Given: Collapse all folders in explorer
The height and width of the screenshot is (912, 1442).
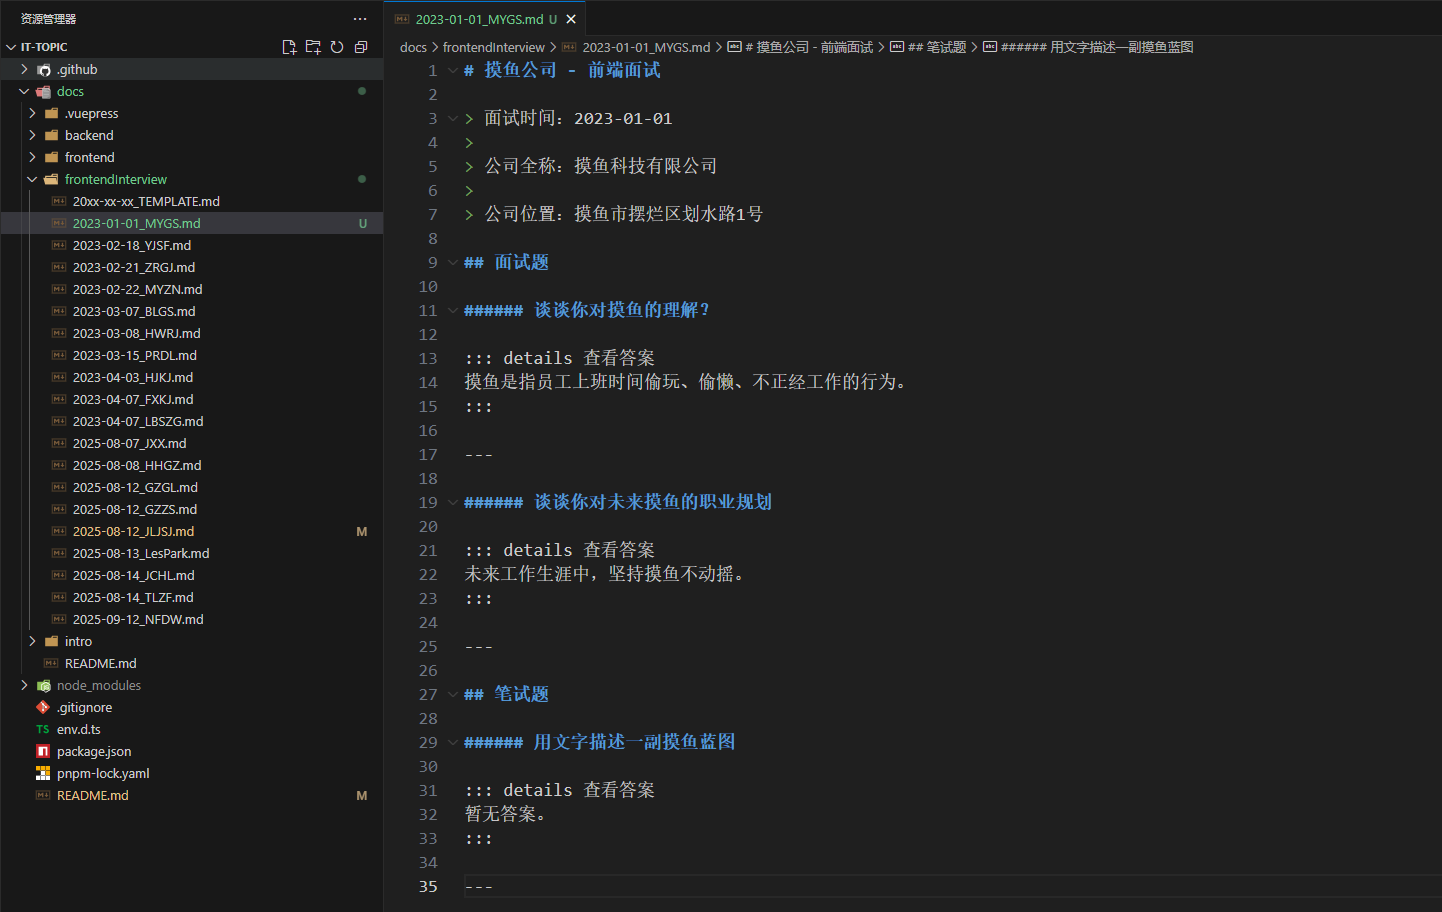Looking at the screenshot, I should click(x=361, y=47).
